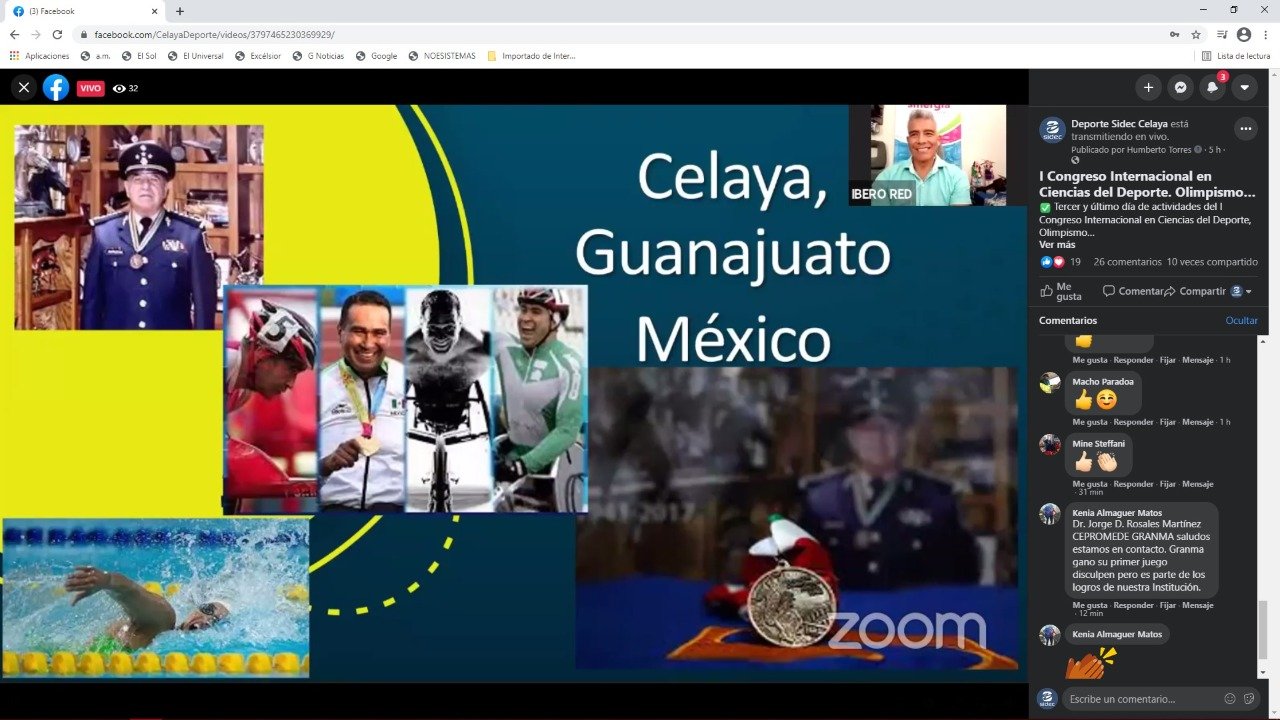Open the notifications bell
The image size is (1280, 720).
pos(1212,88)
